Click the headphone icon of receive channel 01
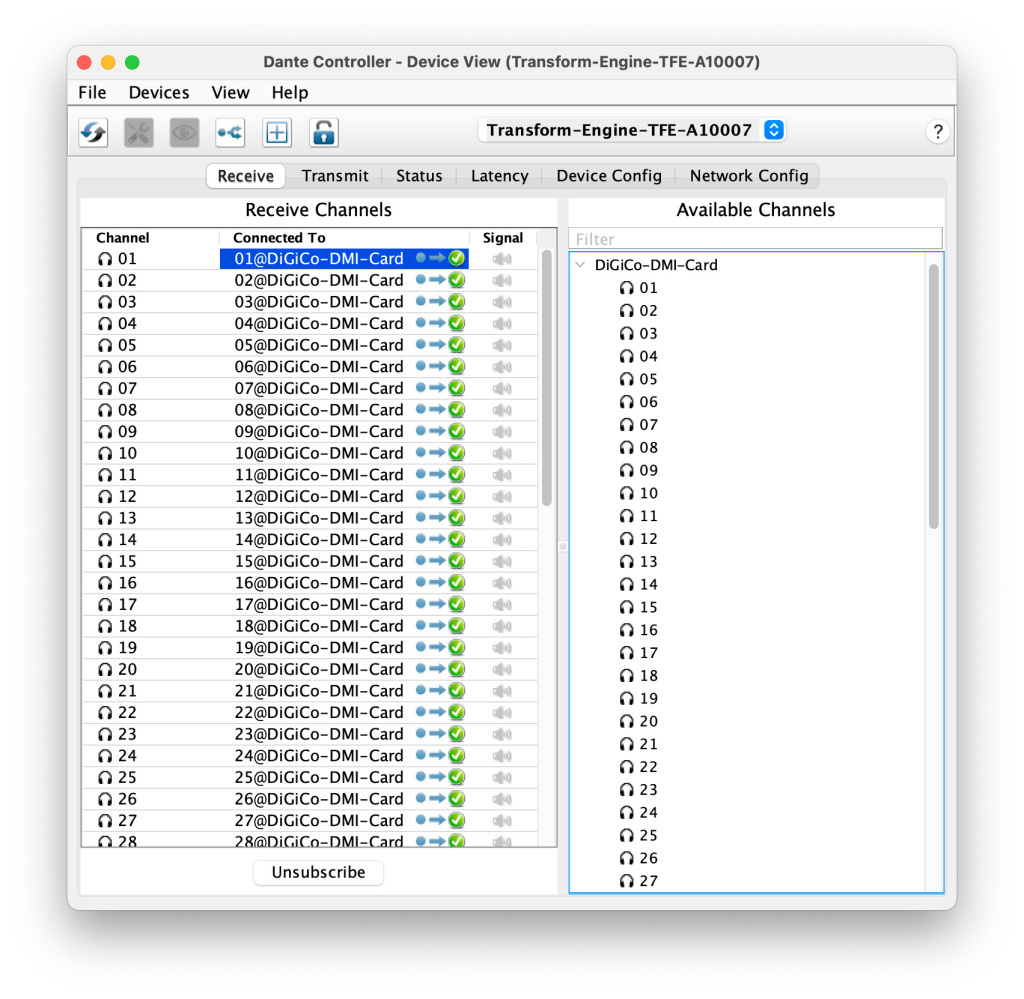 pos(105,259)
